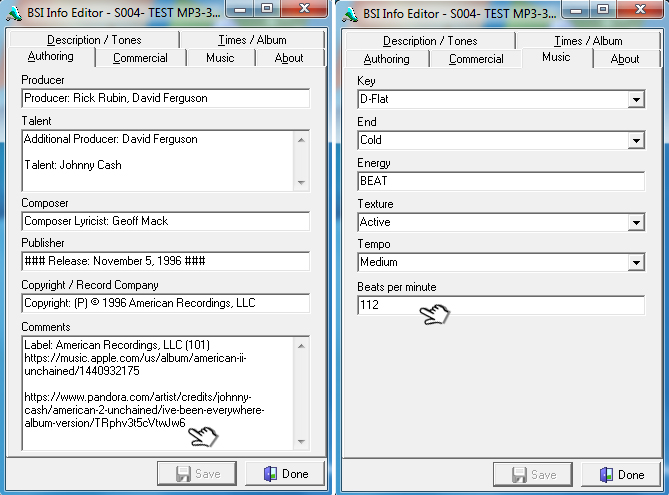Click the D-Flat value in Key combo box
The width and height of the screenshot is (669, 495).
coord(375,99)
